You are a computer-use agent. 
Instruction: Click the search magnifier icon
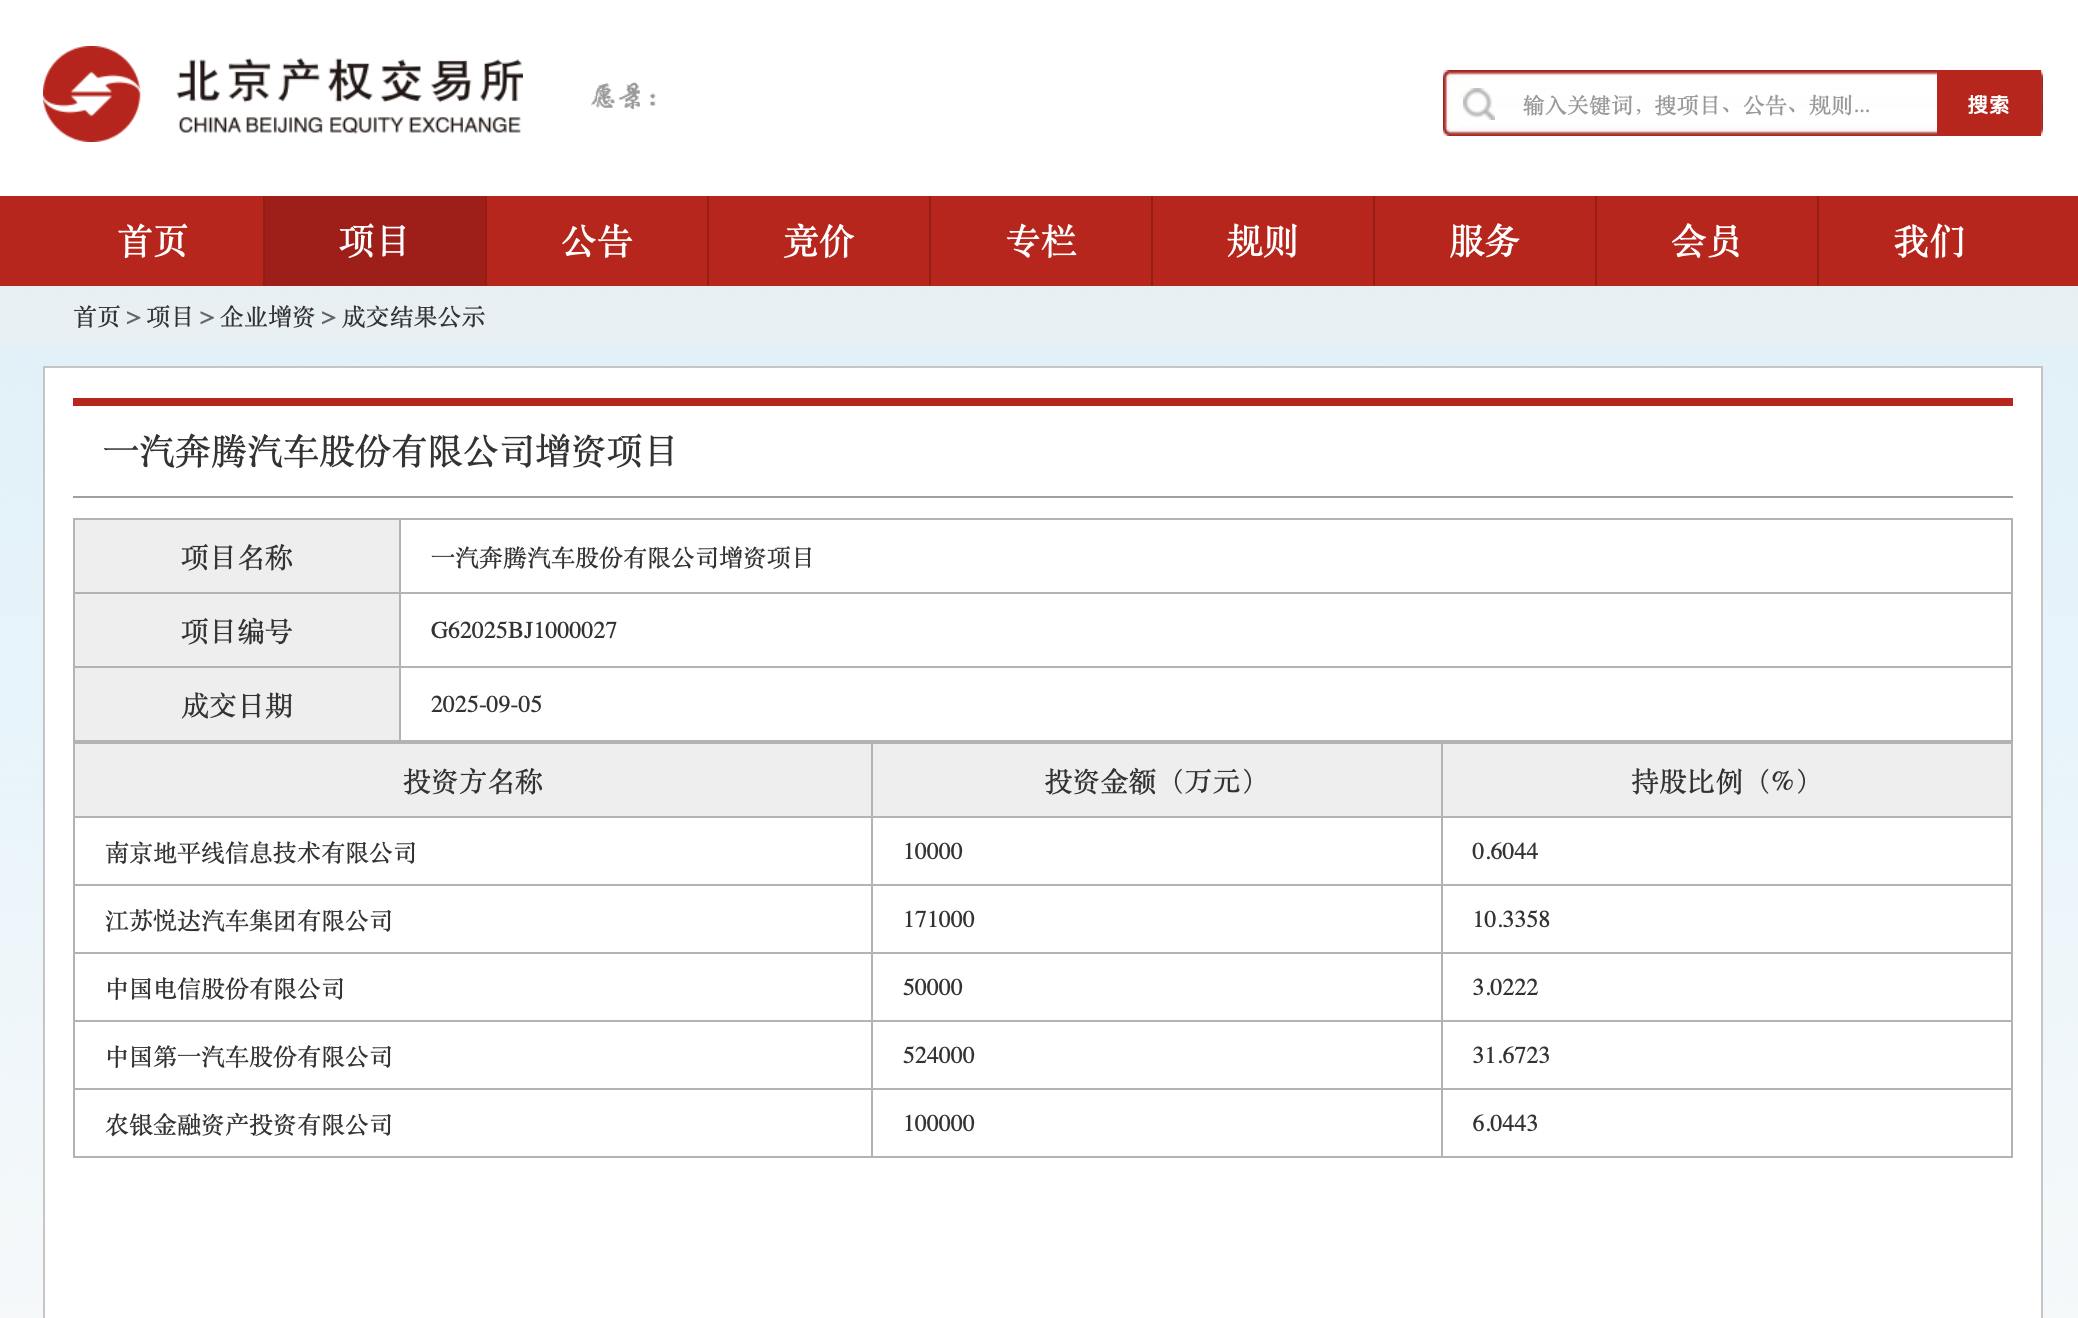click(x=1478, y=104)
